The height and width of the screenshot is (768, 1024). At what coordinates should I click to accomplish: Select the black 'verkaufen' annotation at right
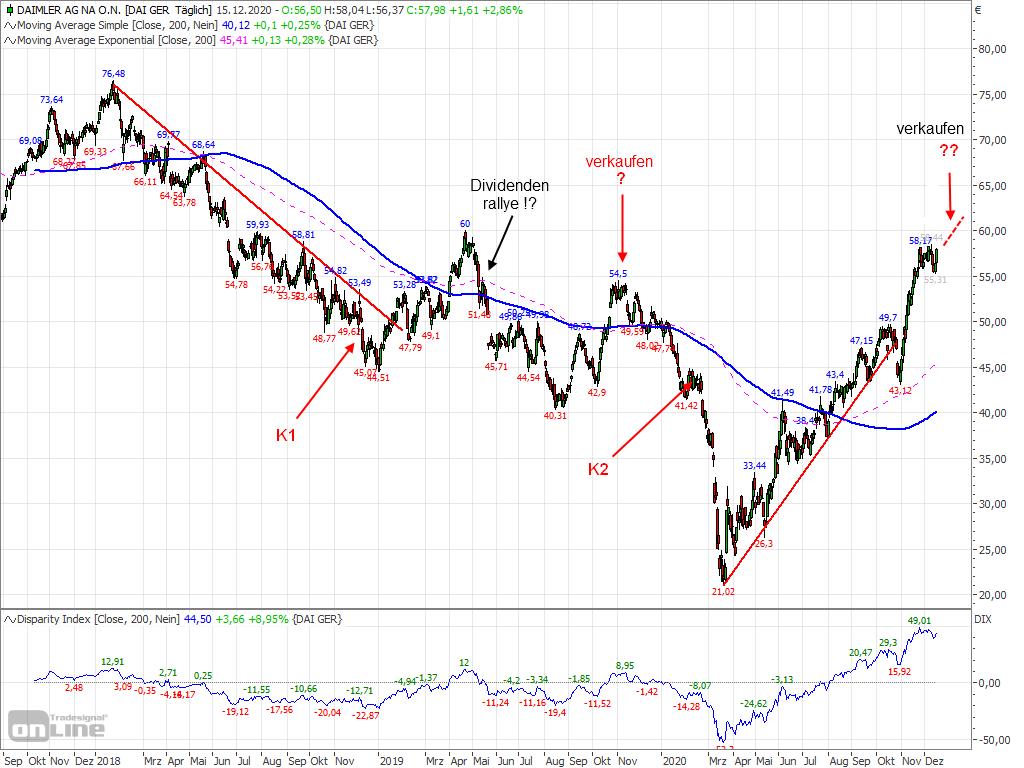point(930,129)
